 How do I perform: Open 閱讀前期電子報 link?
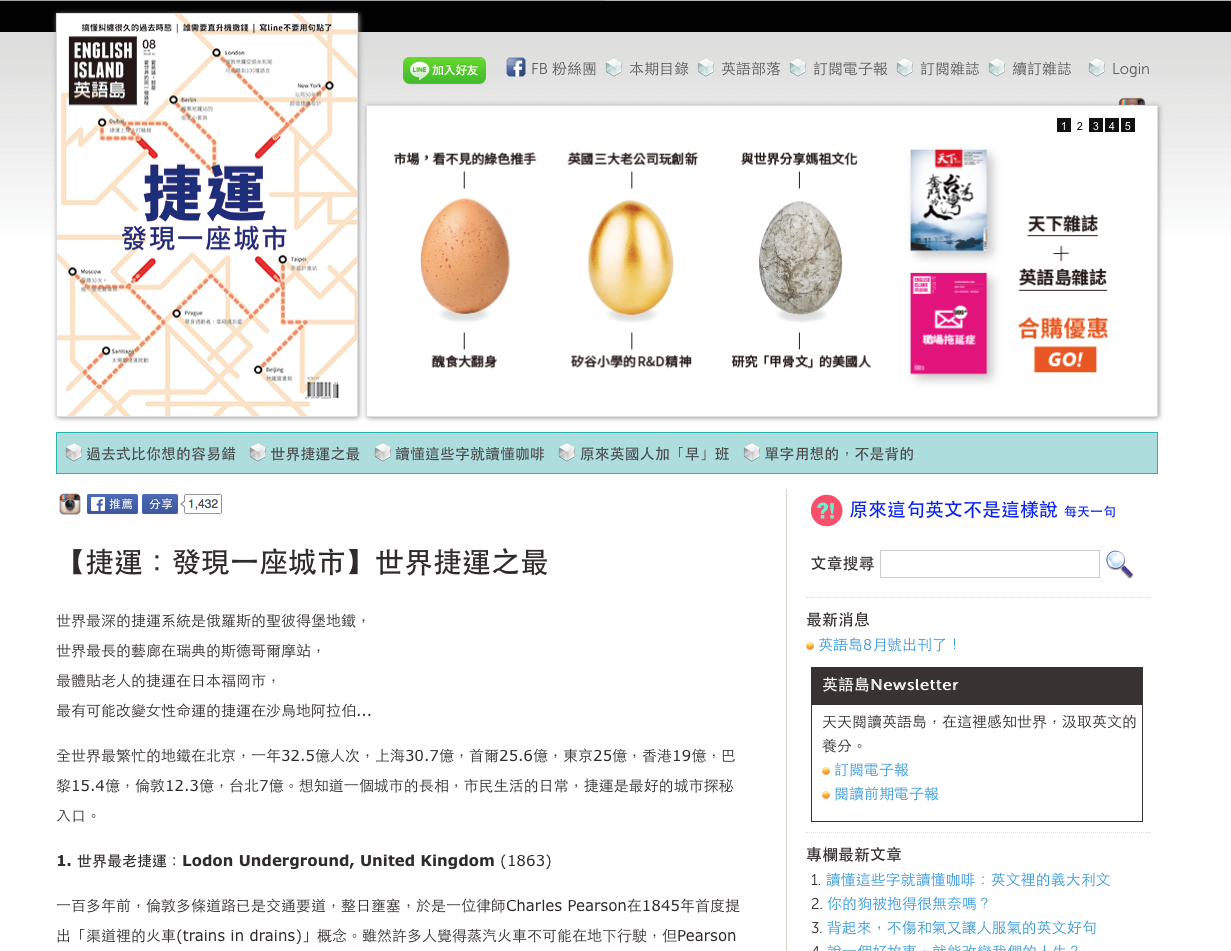[x=886, y=794]
